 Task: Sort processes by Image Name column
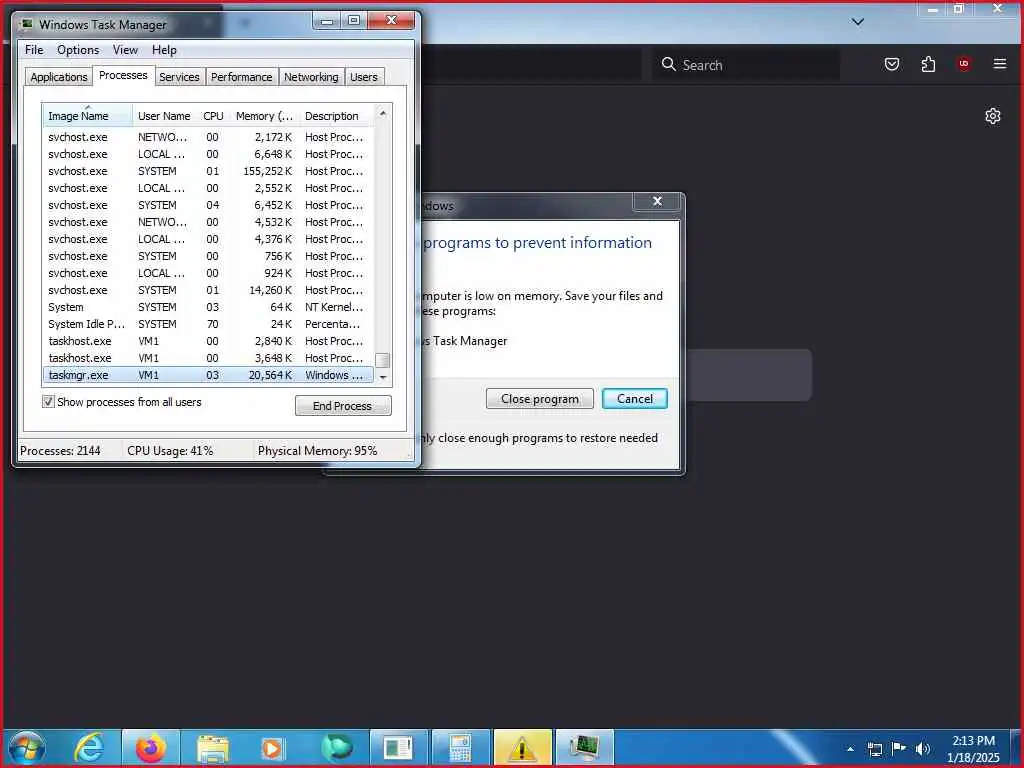click(x=88, y=116)
